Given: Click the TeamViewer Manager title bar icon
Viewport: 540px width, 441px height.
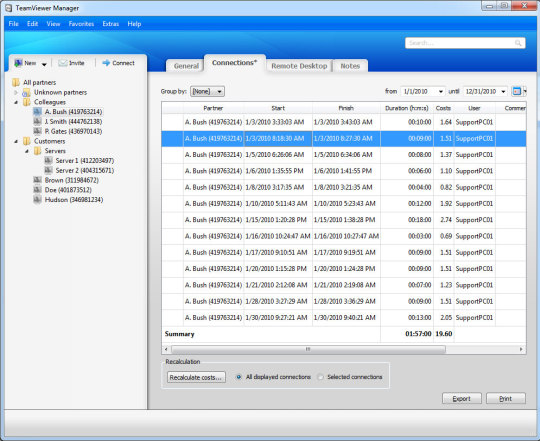Looking at the screenshot, I should pyautogui.click(x=9, y=8).
